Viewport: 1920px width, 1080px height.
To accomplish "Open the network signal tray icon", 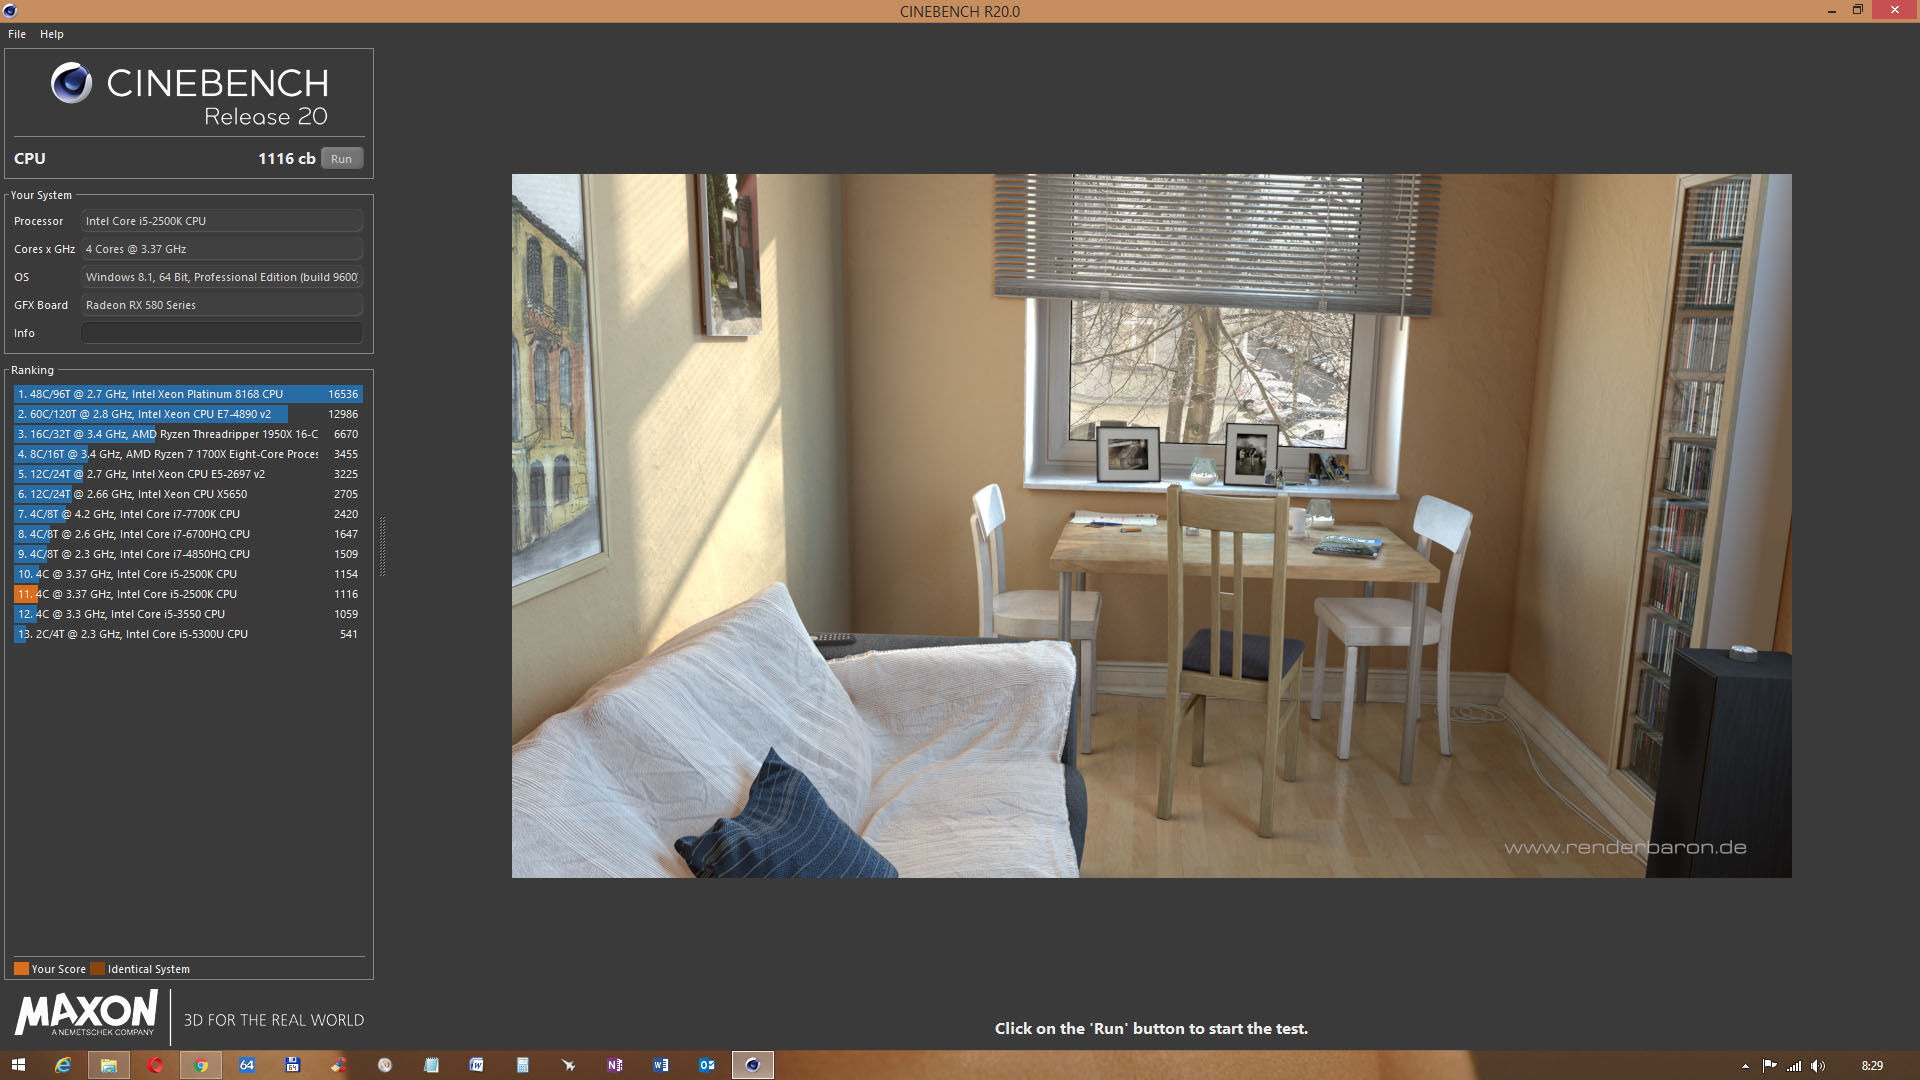I will click(1794, 1066).
